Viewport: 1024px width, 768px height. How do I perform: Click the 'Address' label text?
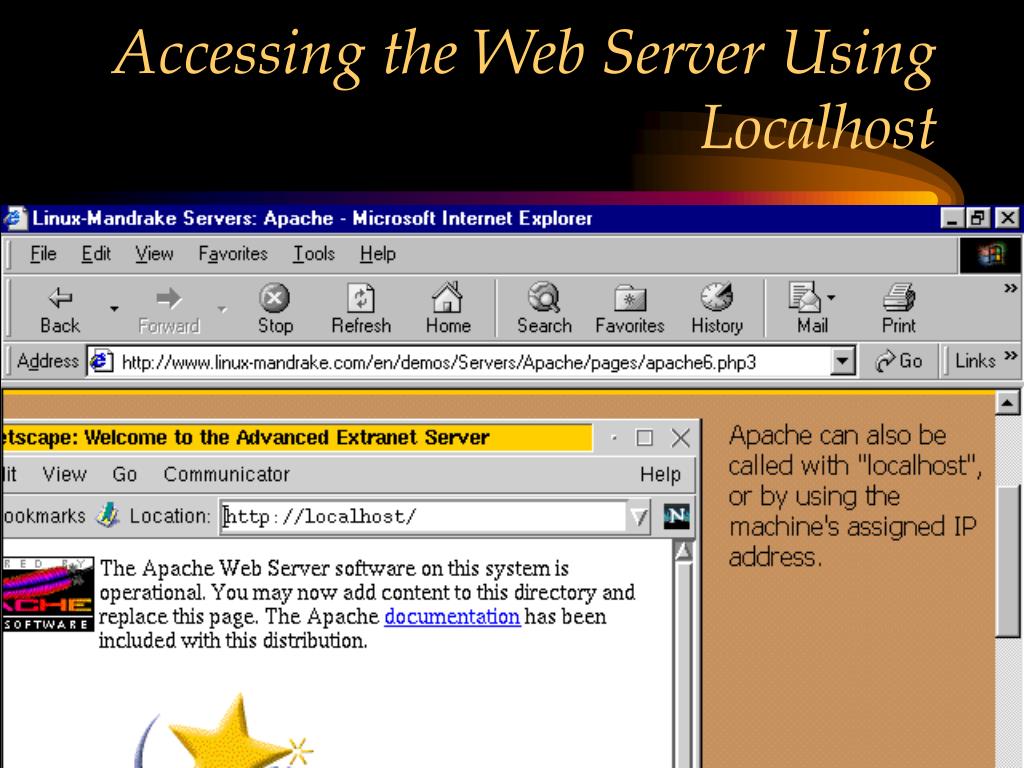coord(48,360)
